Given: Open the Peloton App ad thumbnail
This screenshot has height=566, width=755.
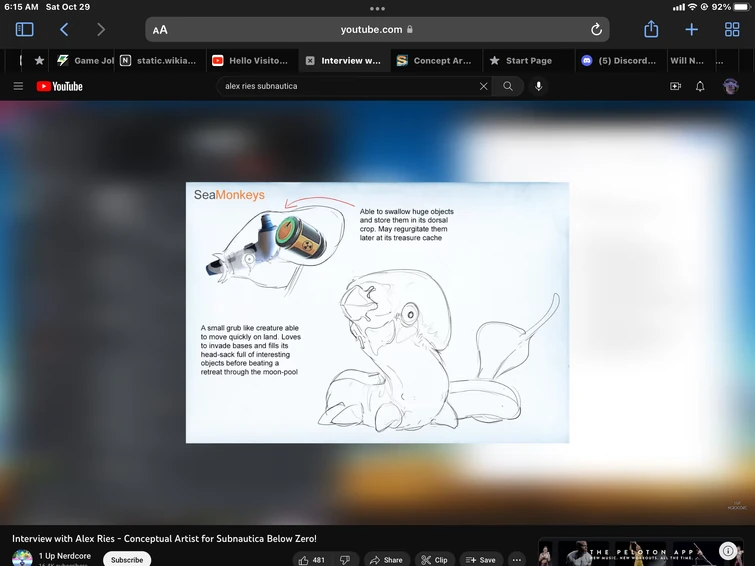Looking at the screenshot, I should click(x=640, y=552).
